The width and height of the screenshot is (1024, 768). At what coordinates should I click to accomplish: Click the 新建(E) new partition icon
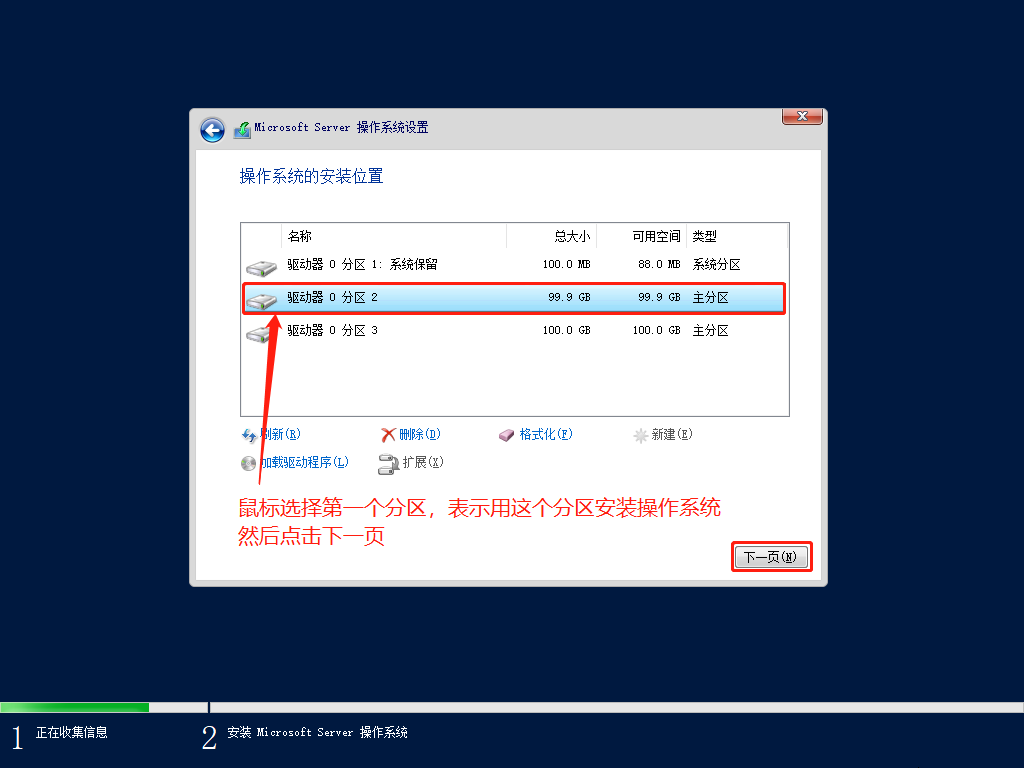click(640, 434)
